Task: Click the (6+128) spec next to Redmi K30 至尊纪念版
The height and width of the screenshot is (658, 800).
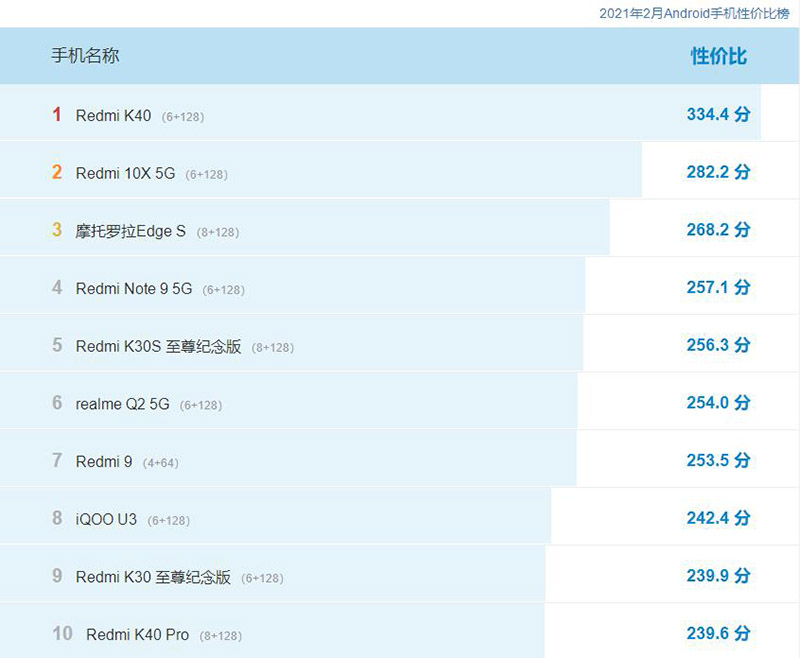Action: [262, 578]
